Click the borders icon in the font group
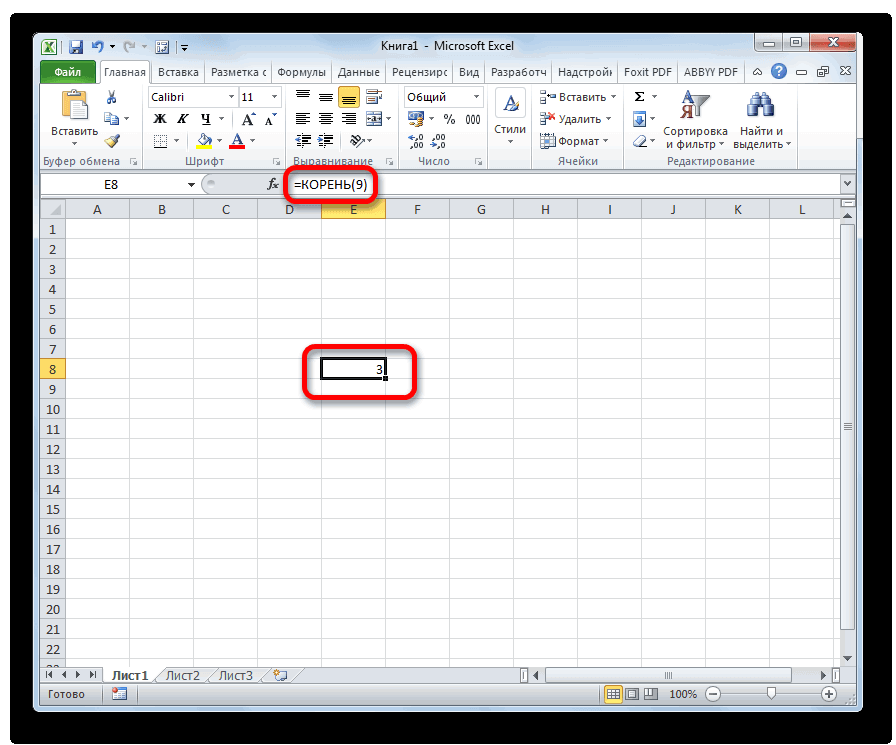Image resolution: width=896 pixels, height=745 pixels. [161, 141]
